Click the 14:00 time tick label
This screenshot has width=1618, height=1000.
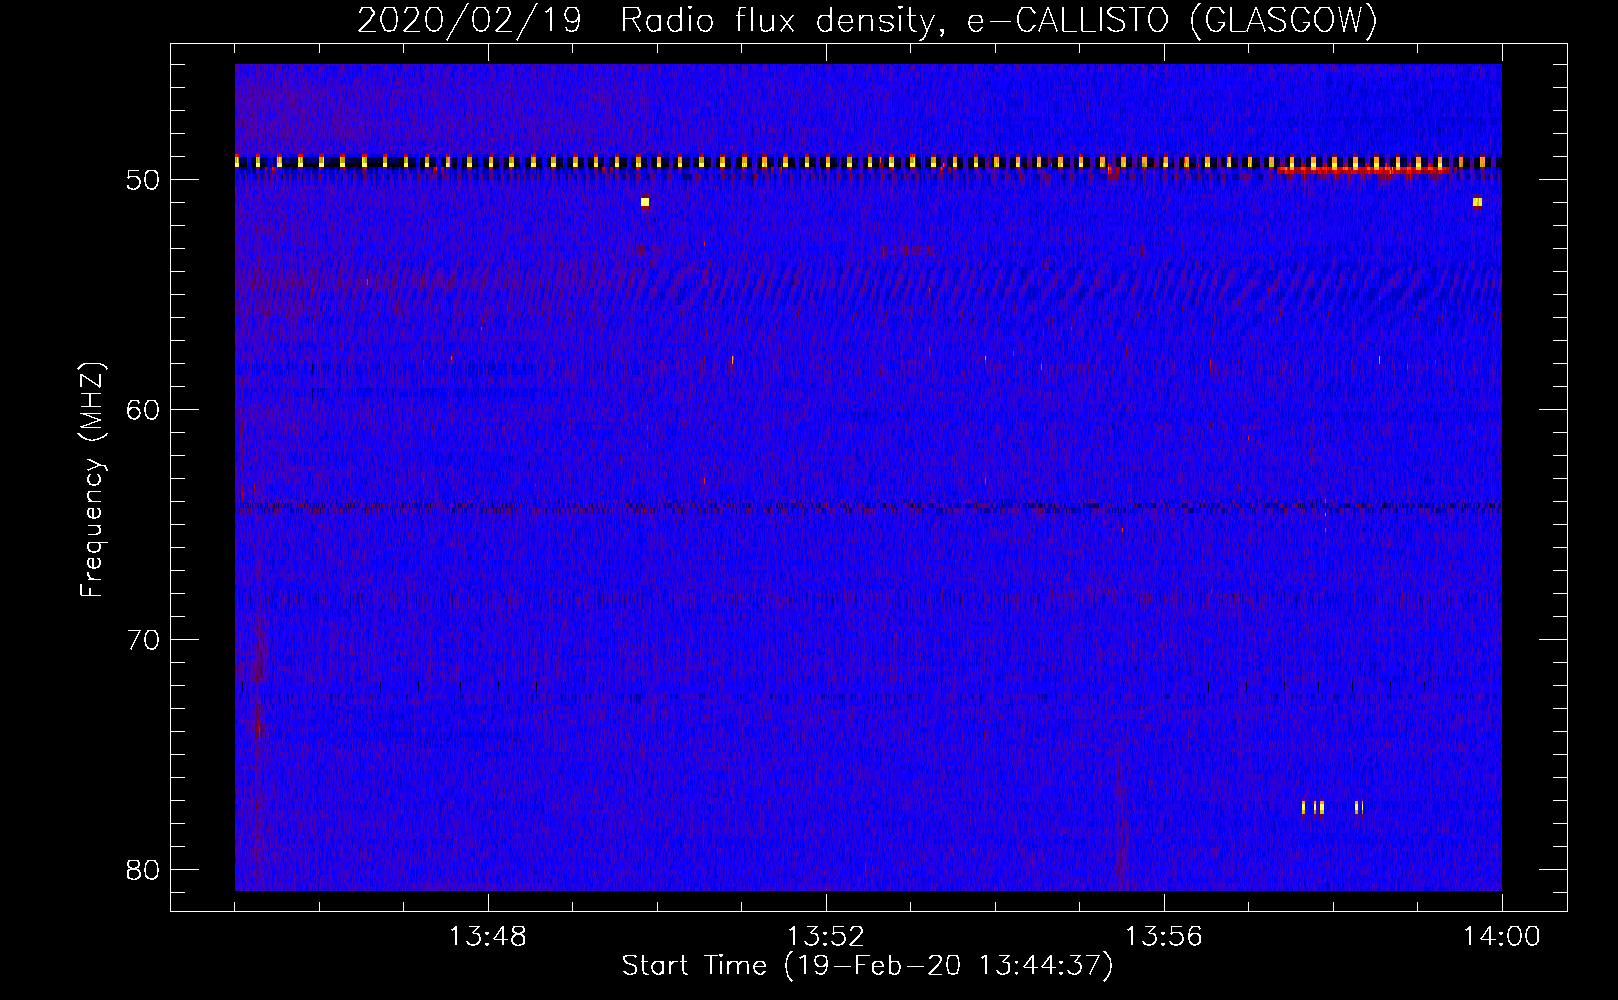(1502, 937)
